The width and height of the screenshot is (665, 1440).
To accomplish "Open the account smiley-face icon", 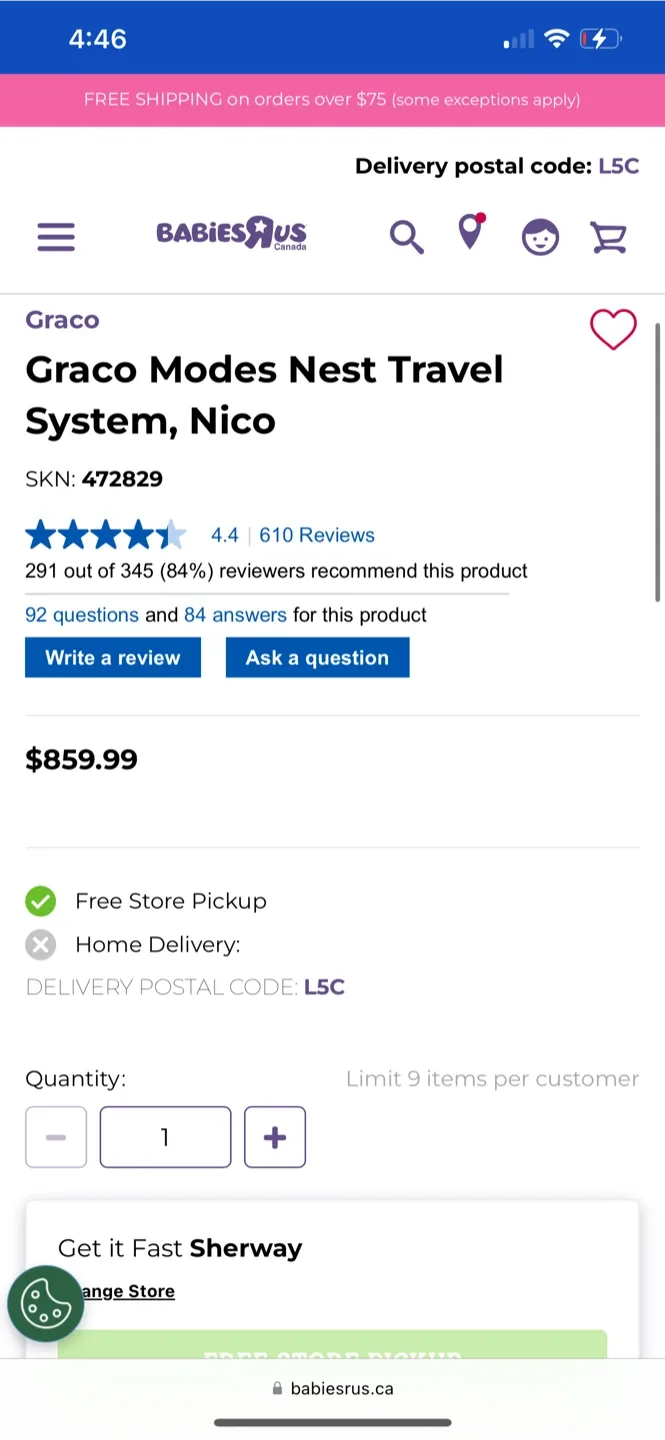I will (x=540, y=236).
